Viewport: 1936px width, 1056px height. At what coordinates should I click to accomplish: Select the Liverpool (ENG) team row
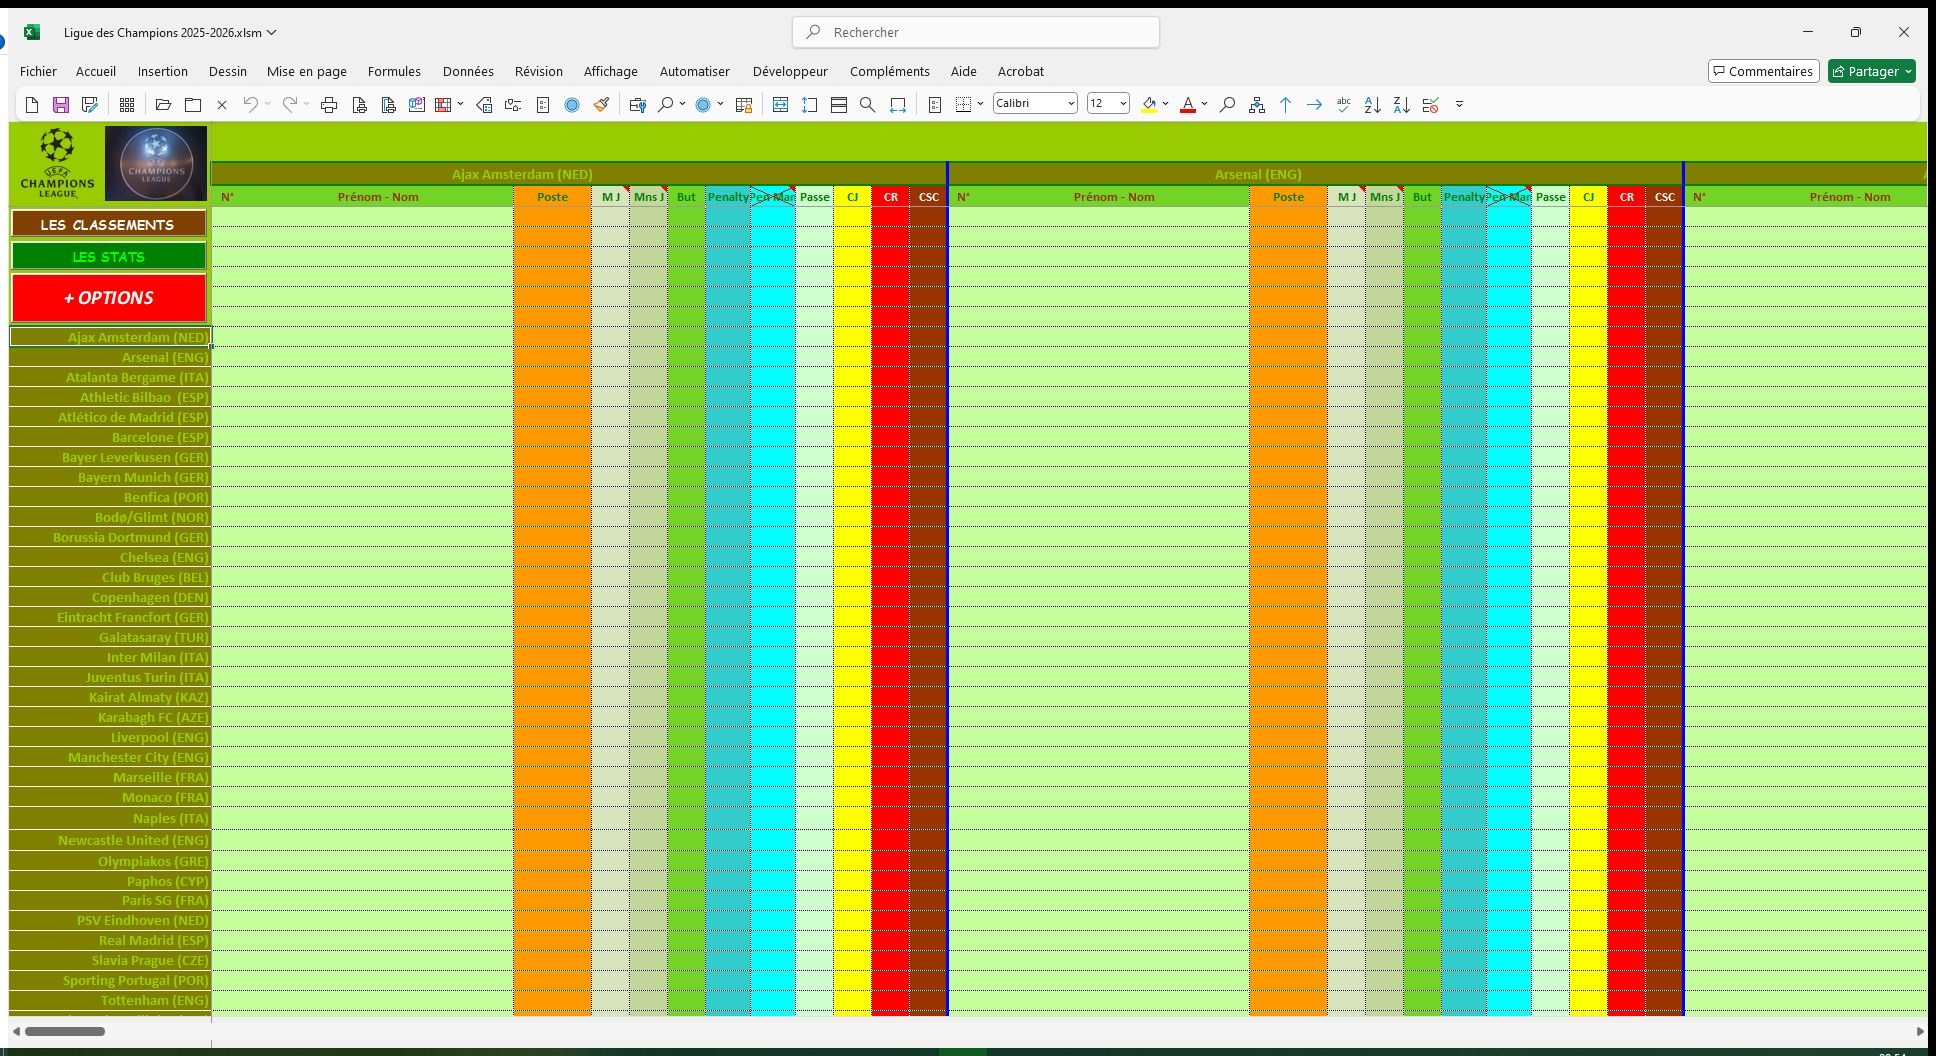point(110,737)
